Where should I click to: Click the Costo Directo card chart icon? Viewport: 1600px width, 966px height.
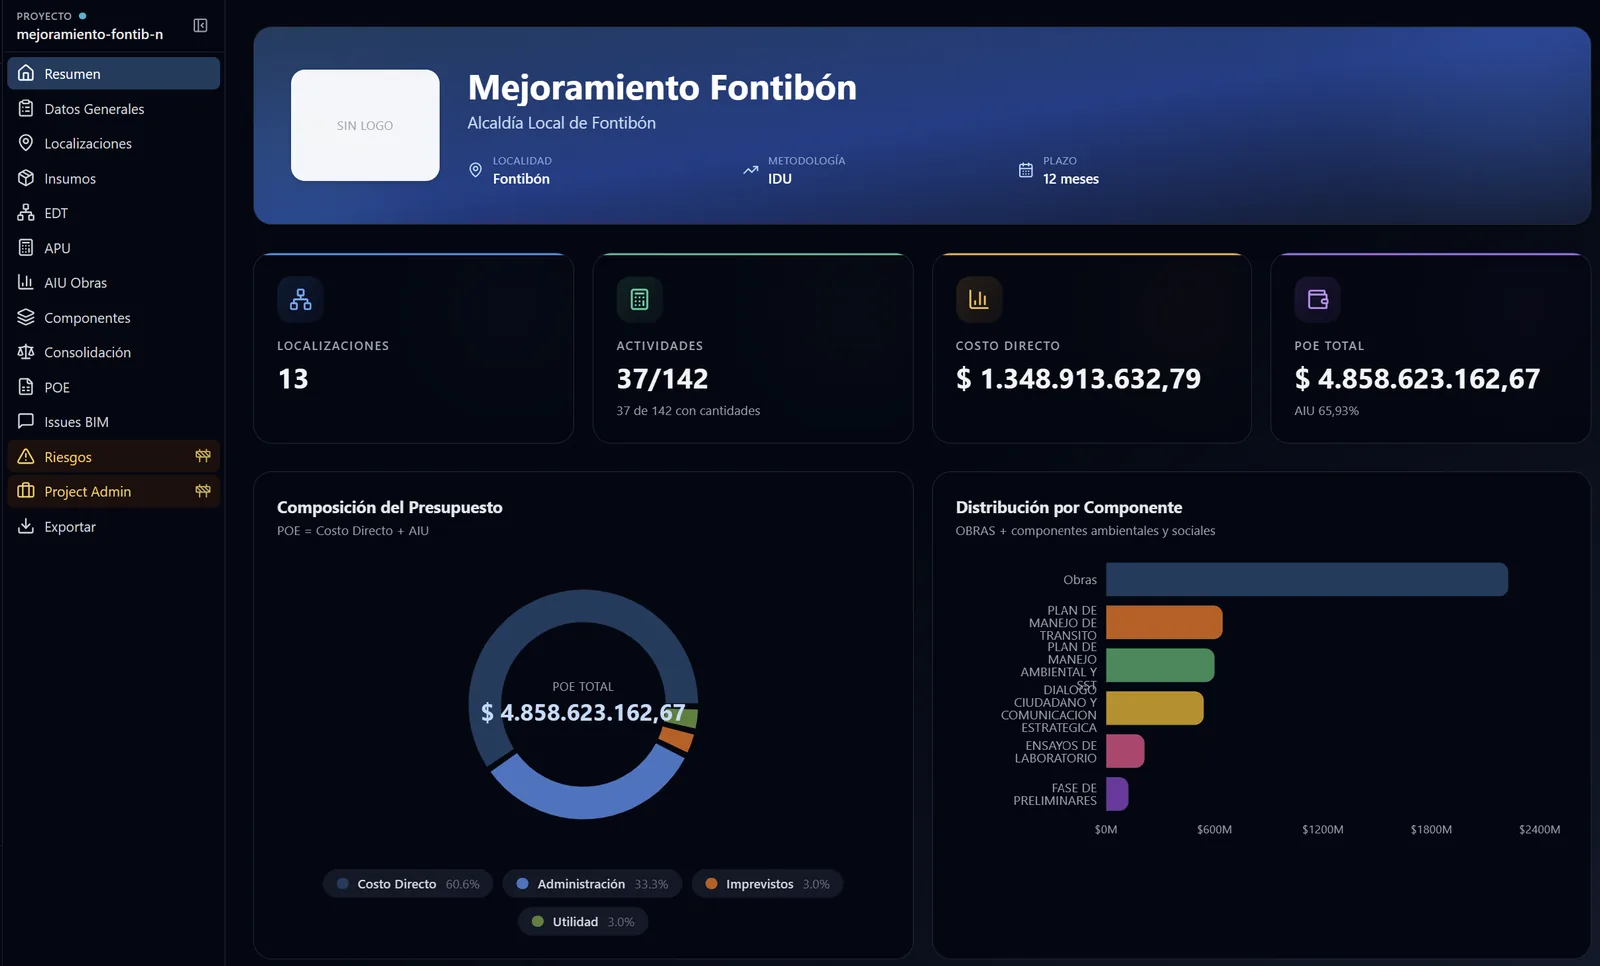978,299
